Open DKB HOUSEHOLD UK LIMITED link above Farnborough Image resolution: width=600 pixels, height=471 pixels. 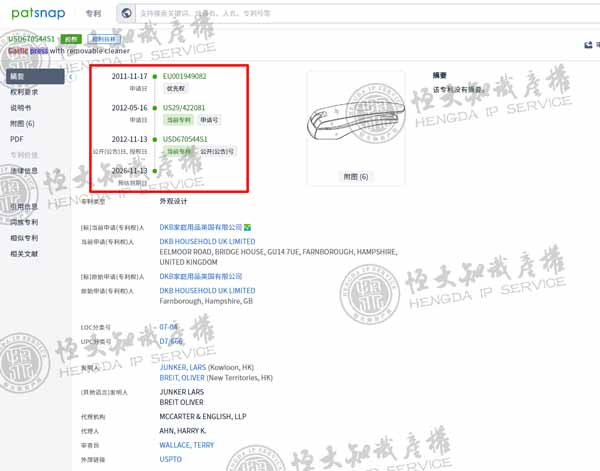click(x=207, y=291)
